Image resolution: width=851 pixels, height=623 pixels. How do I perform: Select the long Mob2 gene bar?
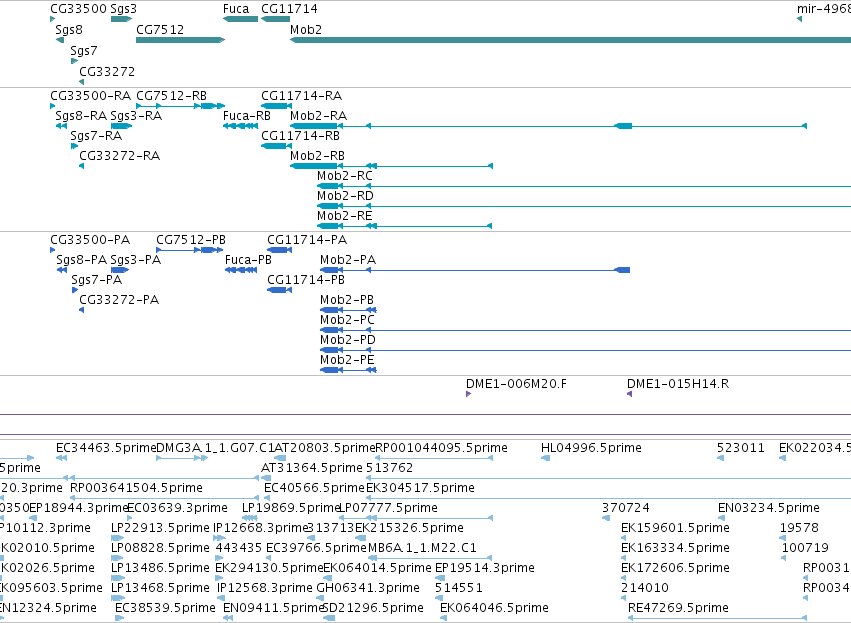pos(570,40)
